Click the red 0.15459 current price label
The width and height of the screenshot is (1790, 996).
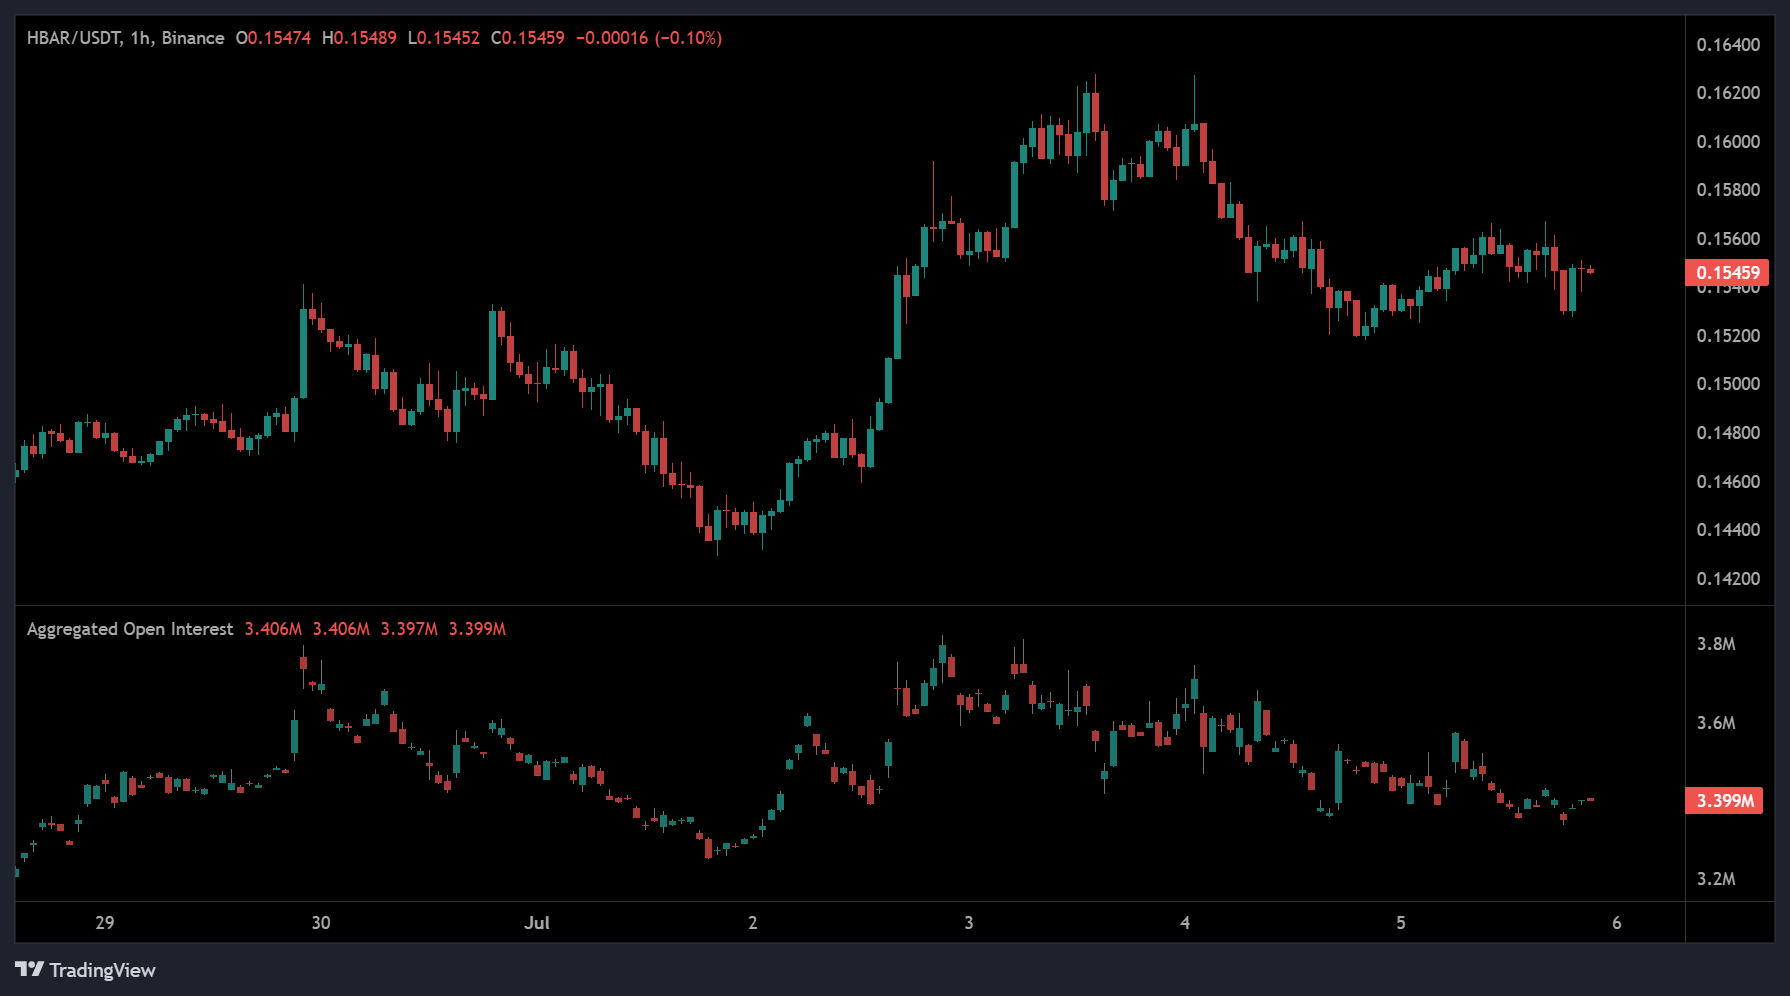(x=1727, y=273)
